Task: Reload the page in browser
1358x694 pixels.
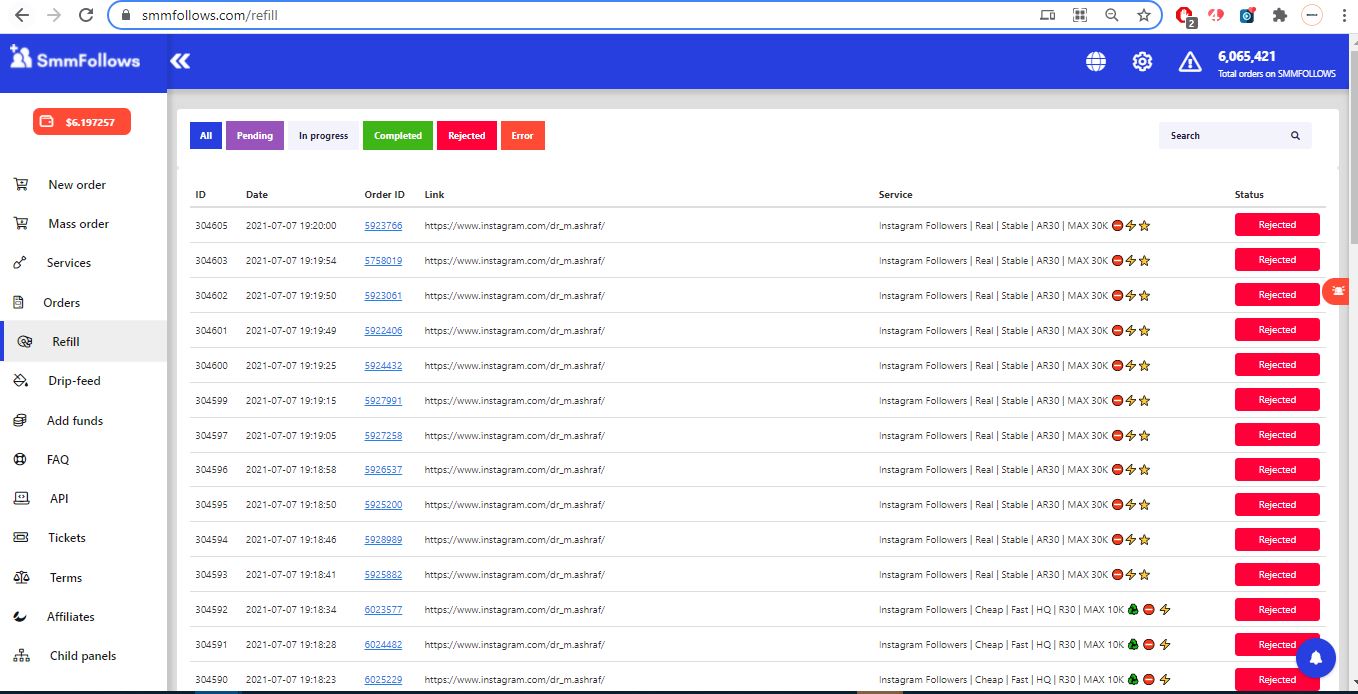Action: (86, 15)
